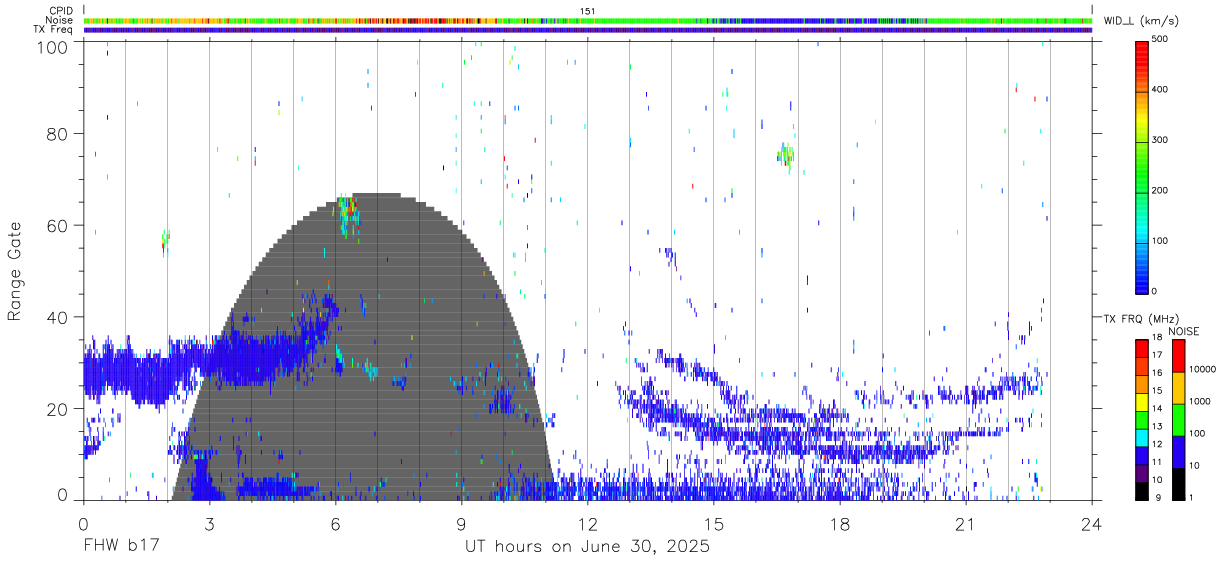The width and height of the screenshot is (1228, 567).
Task: Click the yellow 14–15 MHz TX frequency swatch
Action: tap(1141, 402)
